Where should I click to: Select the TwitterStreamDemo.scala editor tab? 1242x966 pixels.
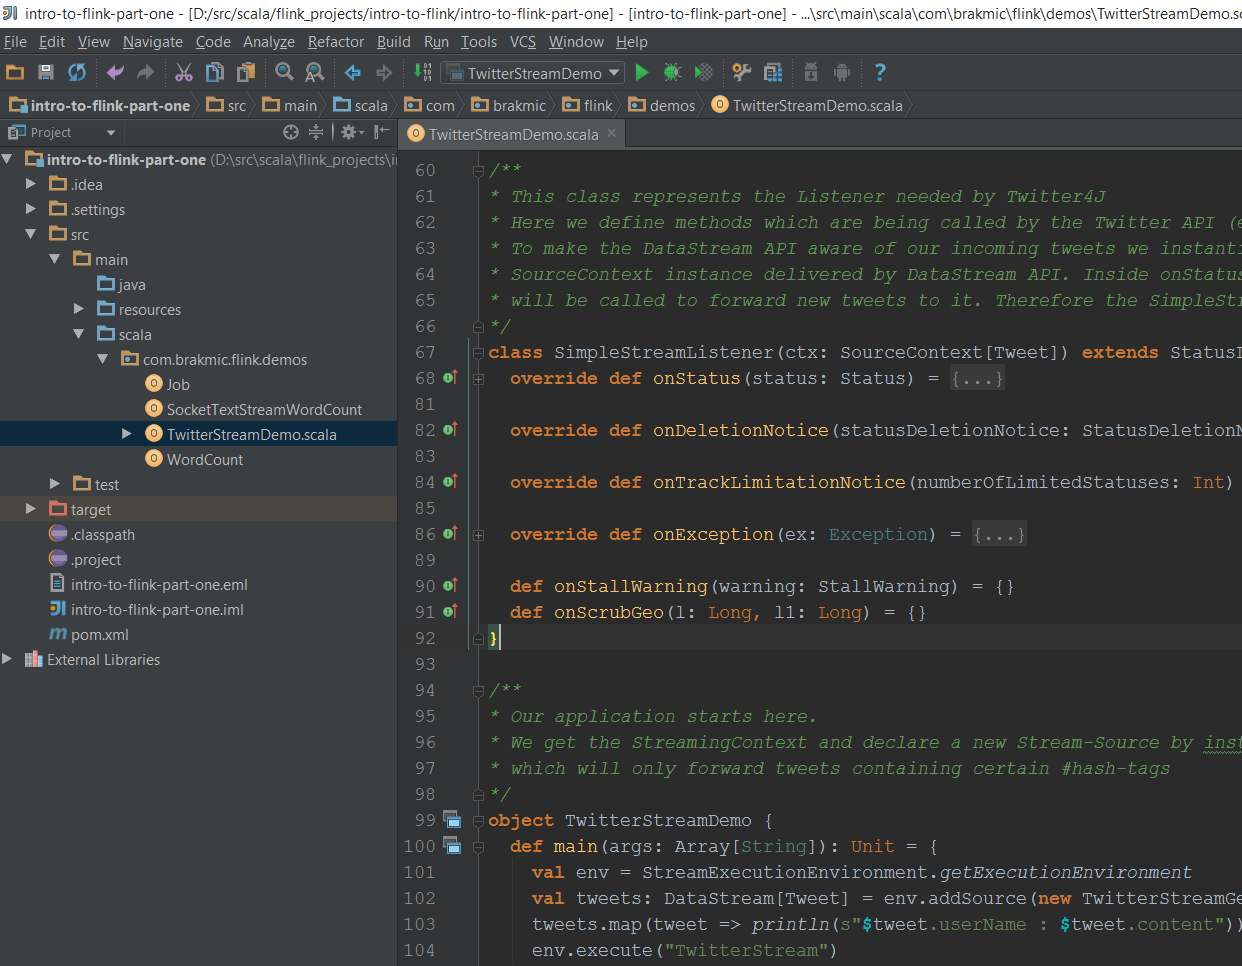[513, 134]
